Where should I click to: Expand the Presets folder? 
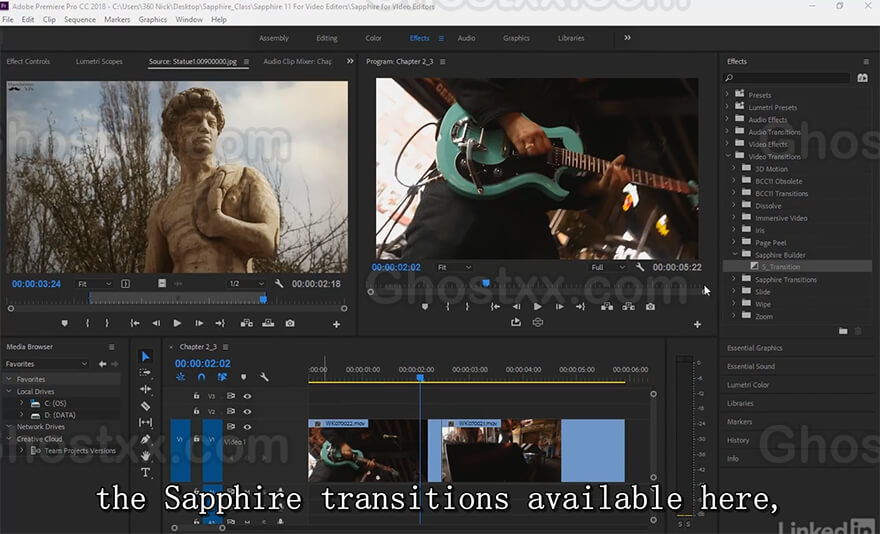[x=727, y=94]
